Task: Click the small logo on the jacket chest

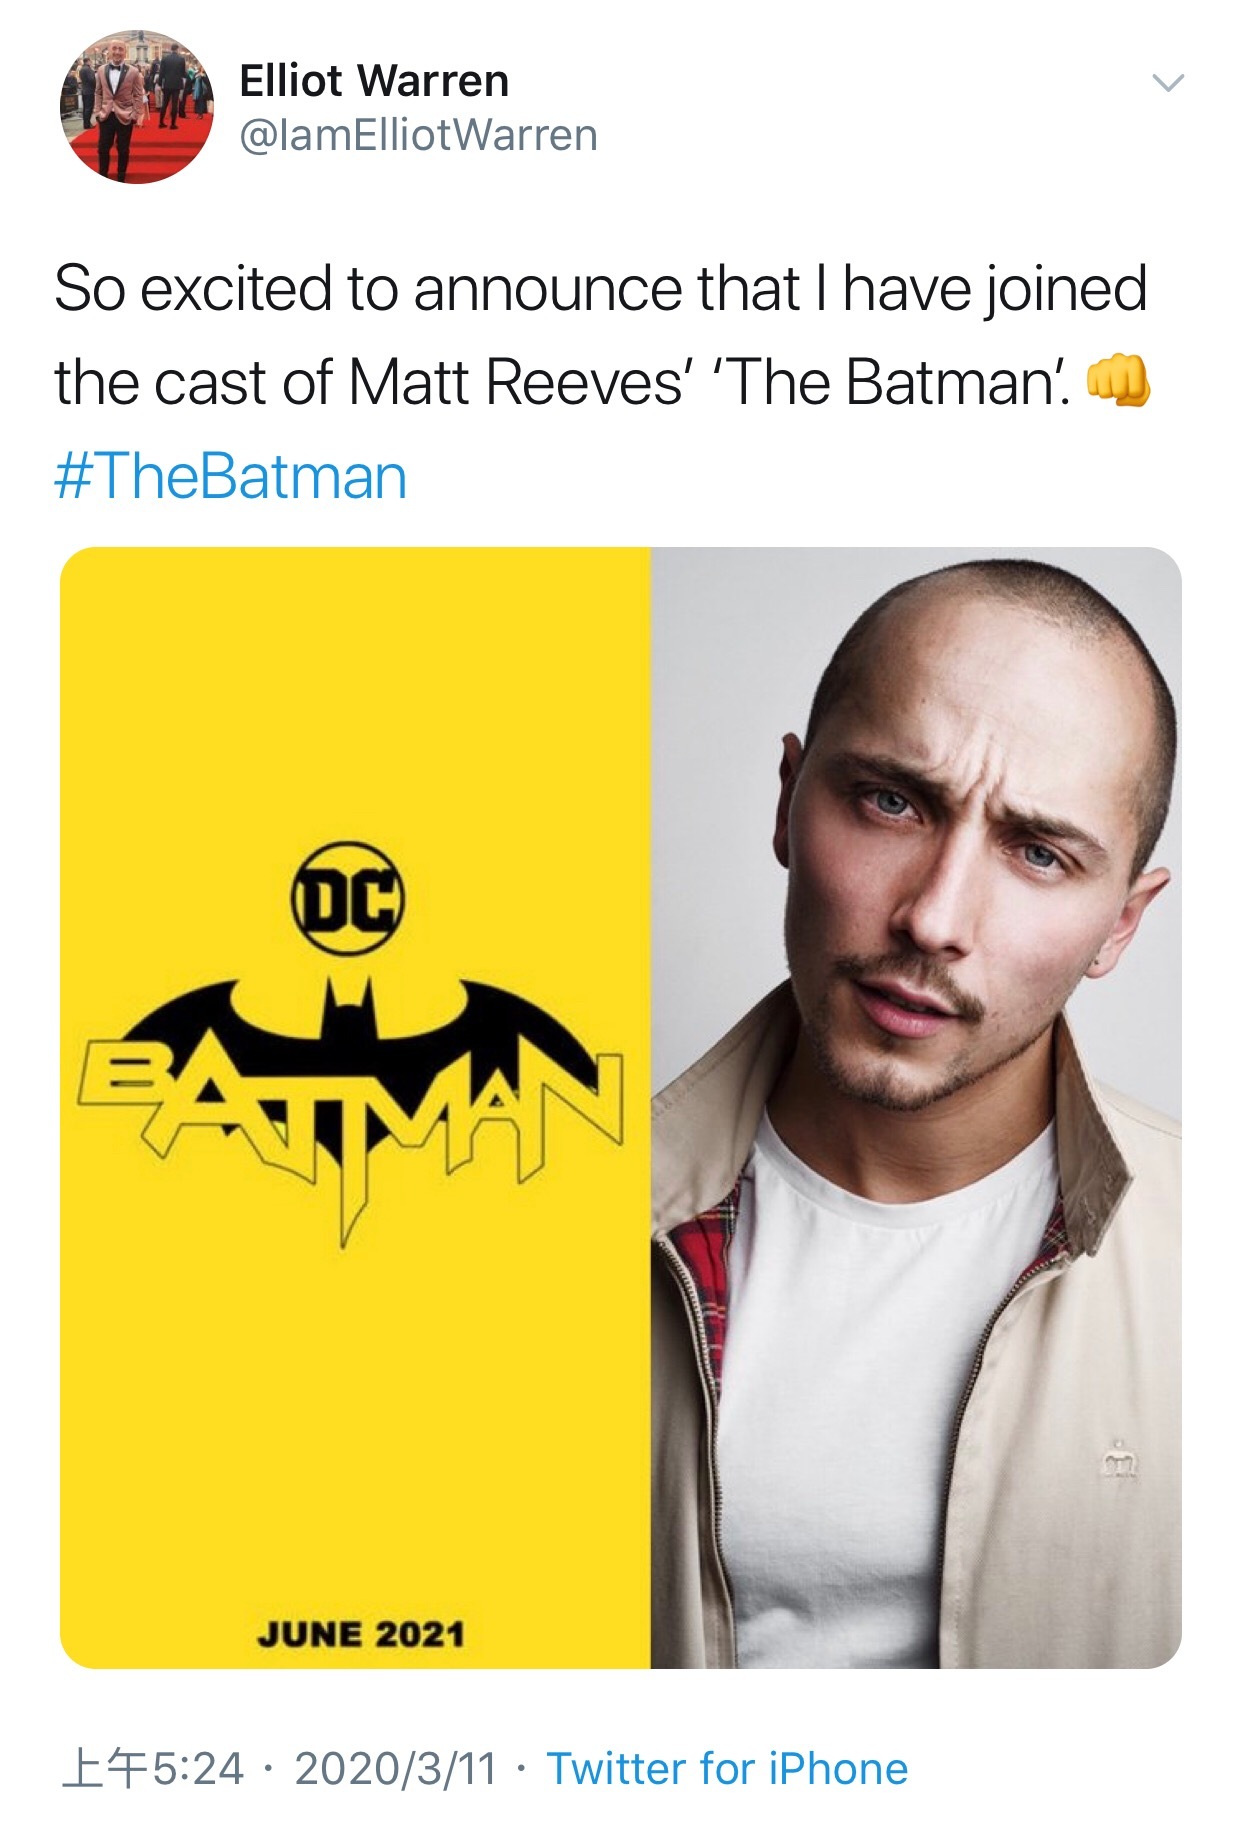Action: [1119, 1463]
